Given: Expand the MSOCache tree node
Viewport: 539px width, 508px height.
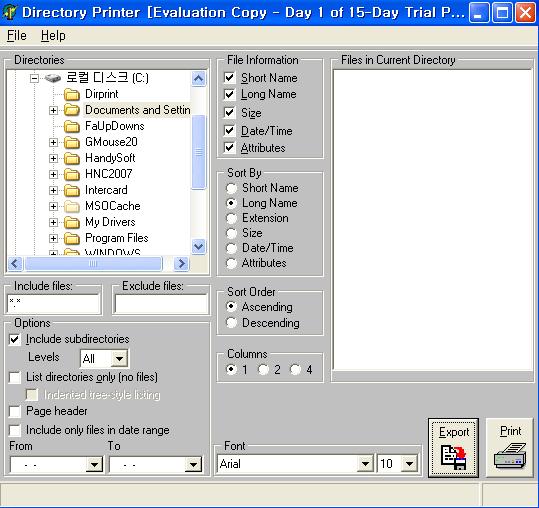Looking at the screenshot, I should tap(53, 206).
